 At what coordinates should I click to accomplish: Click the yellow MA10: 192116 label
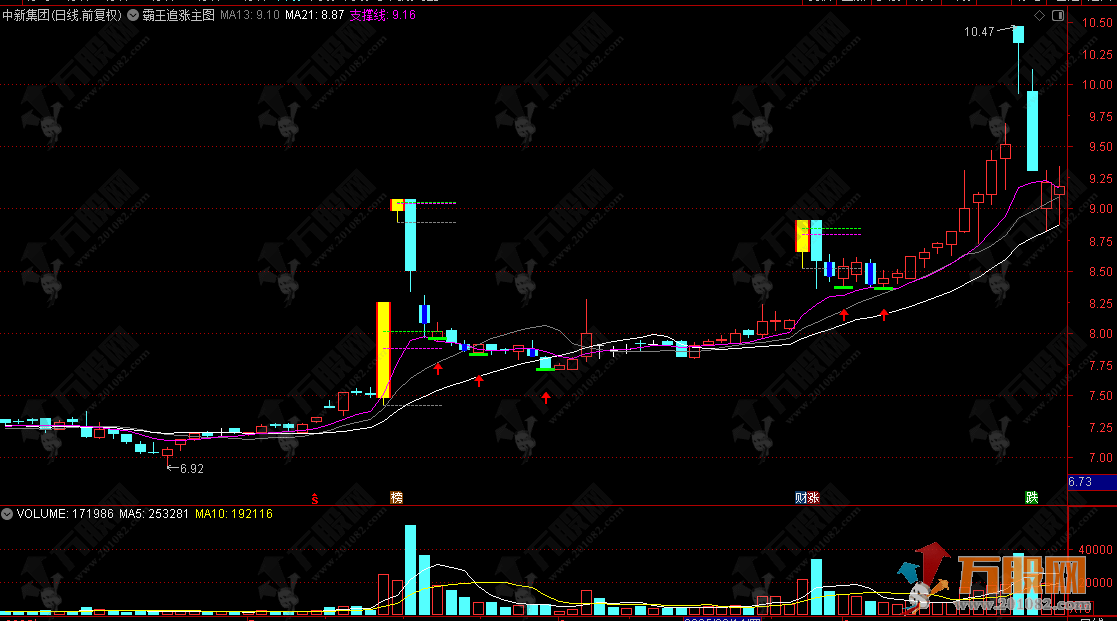pyautogui.click(x=234, y=513)
